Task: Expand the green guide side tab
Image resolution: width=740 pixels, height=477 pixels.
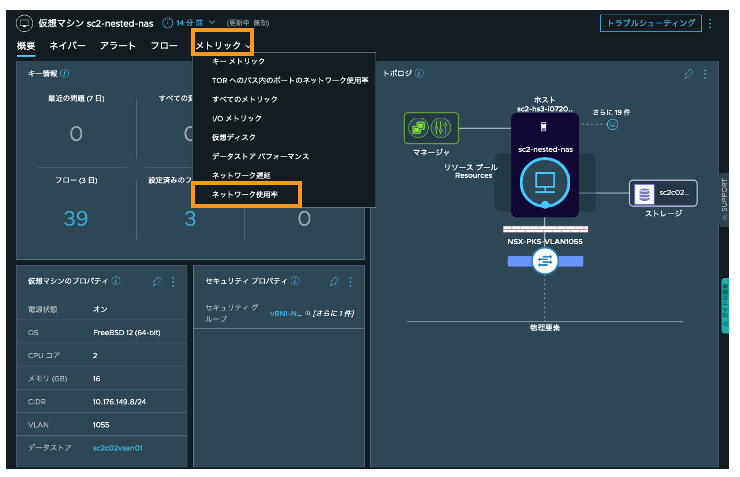Action: click(x=725, y=306)
